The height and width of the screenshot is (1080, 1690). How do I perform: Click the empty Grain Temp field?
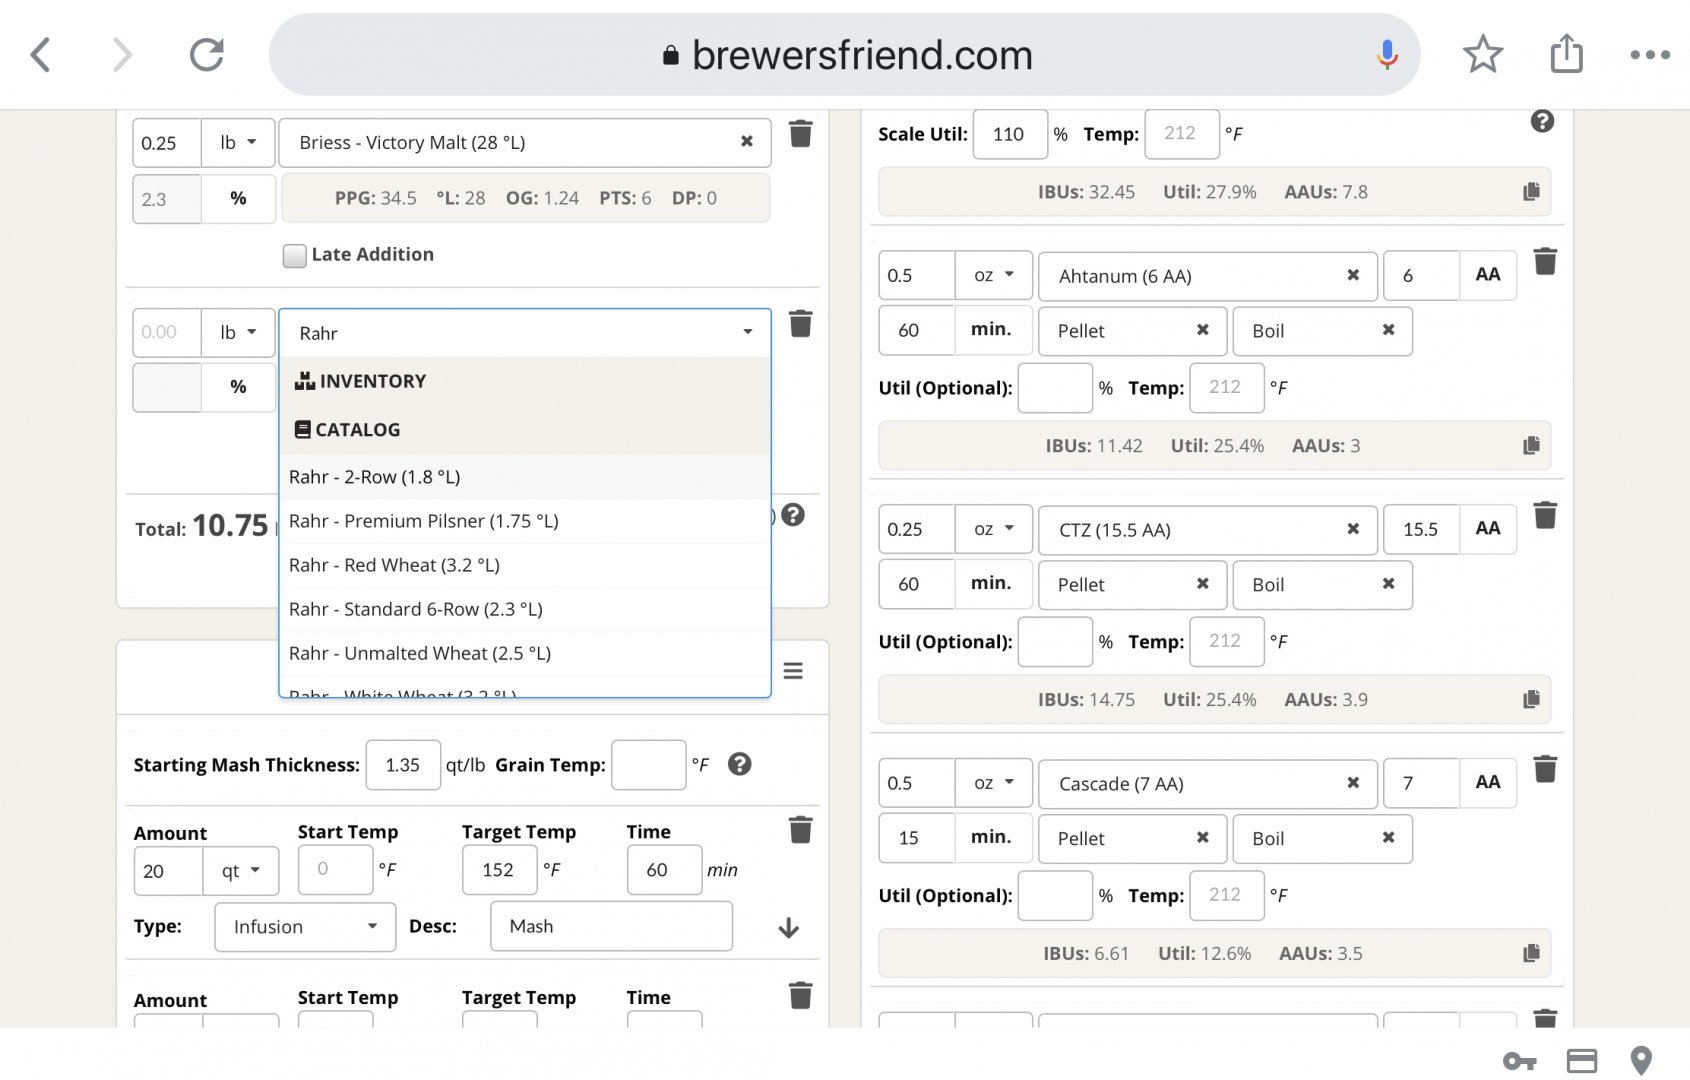[648, 765]
